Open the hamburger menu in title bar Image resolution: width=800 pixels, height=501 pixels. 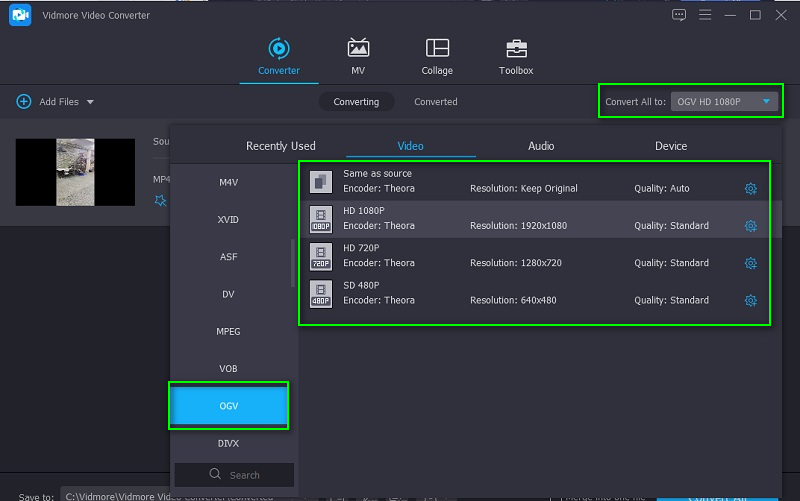tap(705, 15)
